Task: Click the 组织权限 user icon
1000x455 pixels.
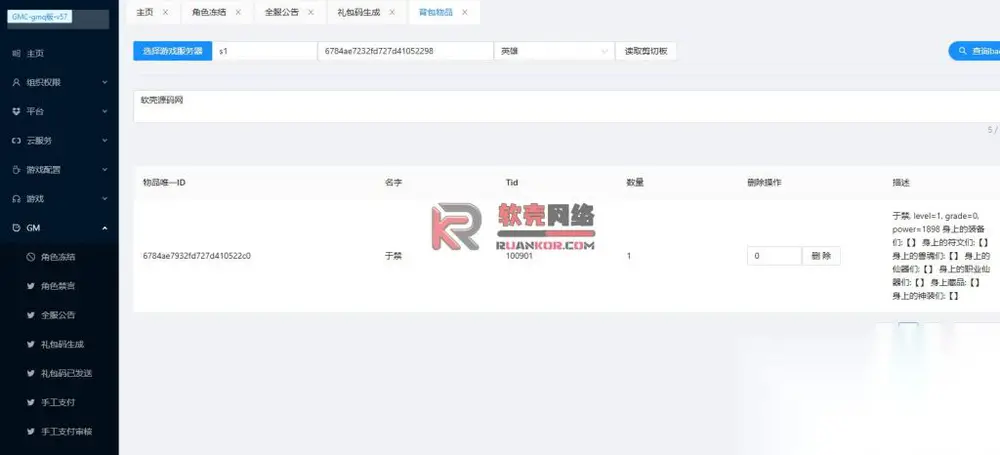Action: click(17, 83)
